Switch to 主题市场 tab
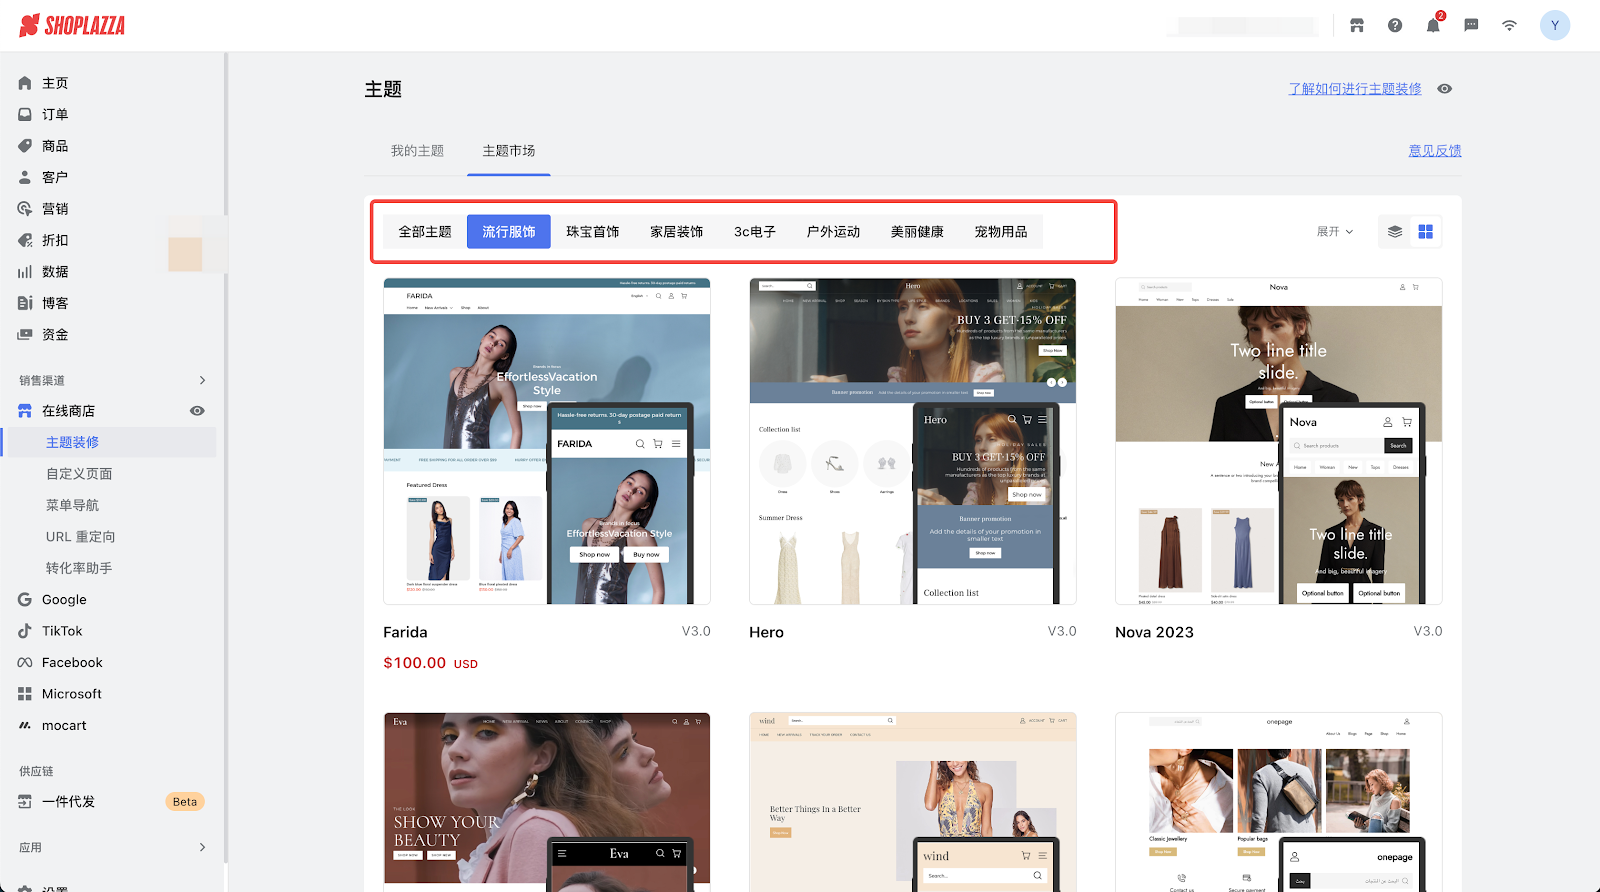 click(x=509, y=151)
